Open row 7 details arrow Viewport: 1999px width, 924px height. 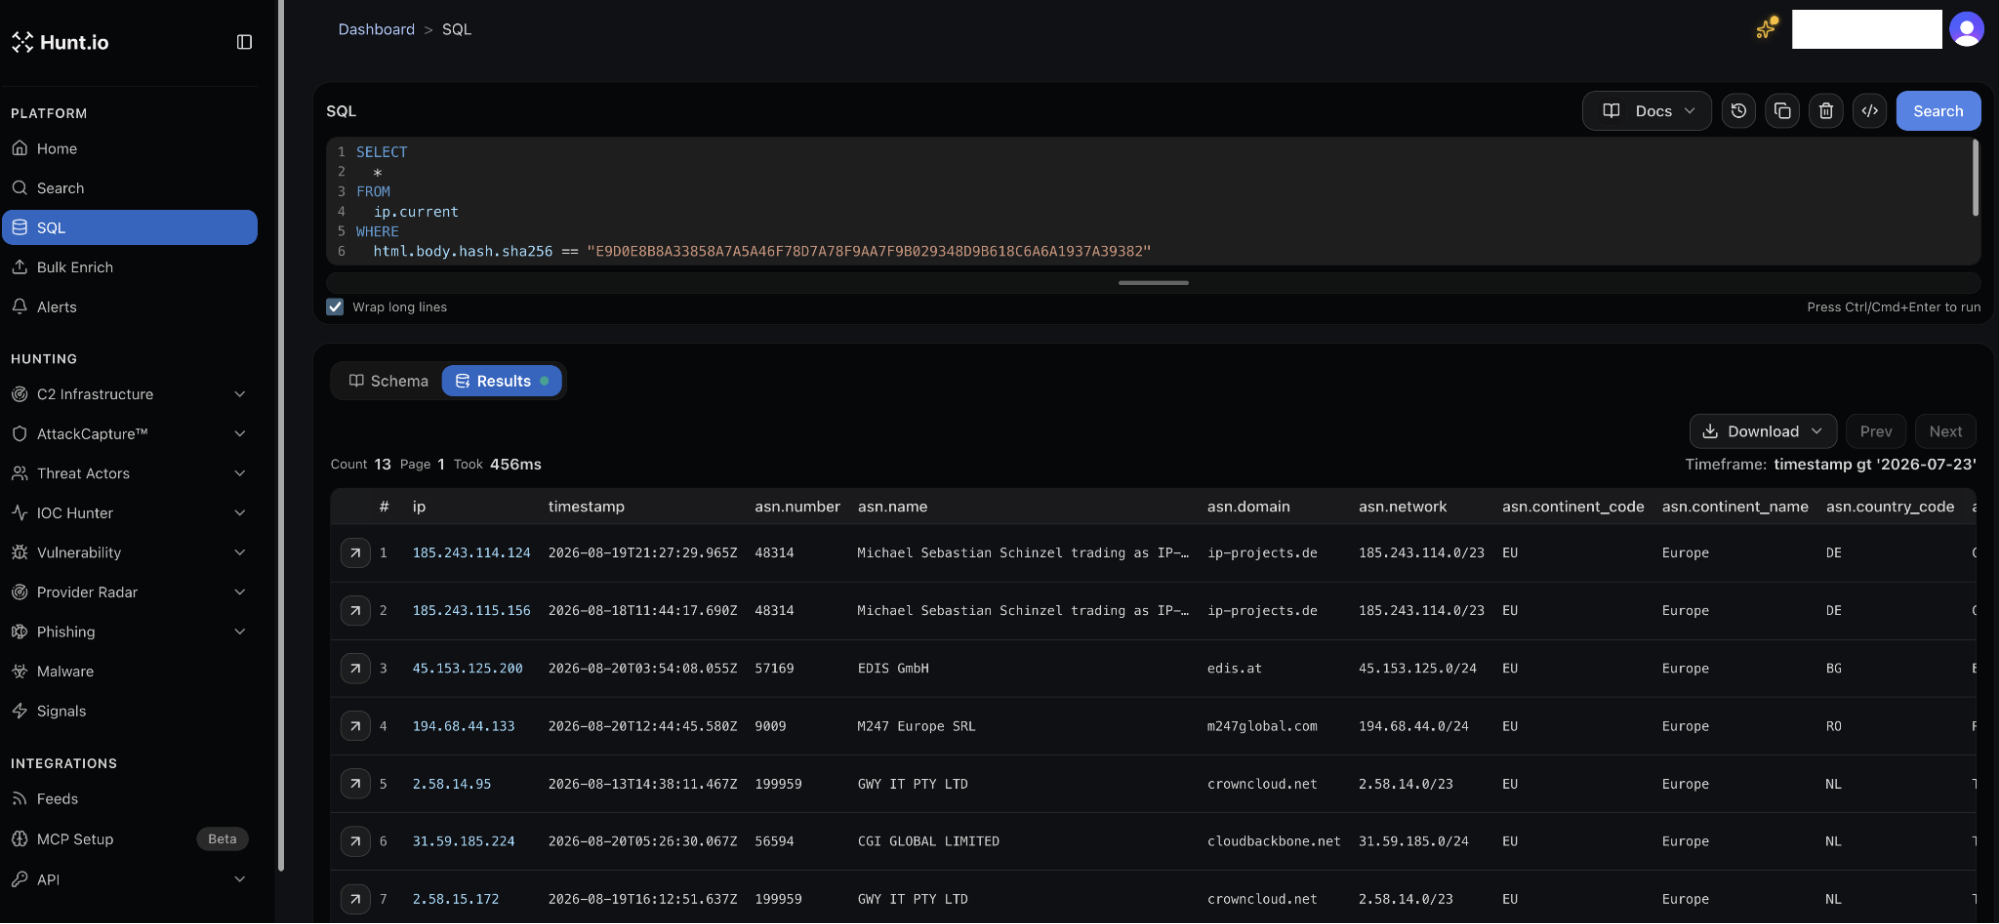[x=355, y=900]
